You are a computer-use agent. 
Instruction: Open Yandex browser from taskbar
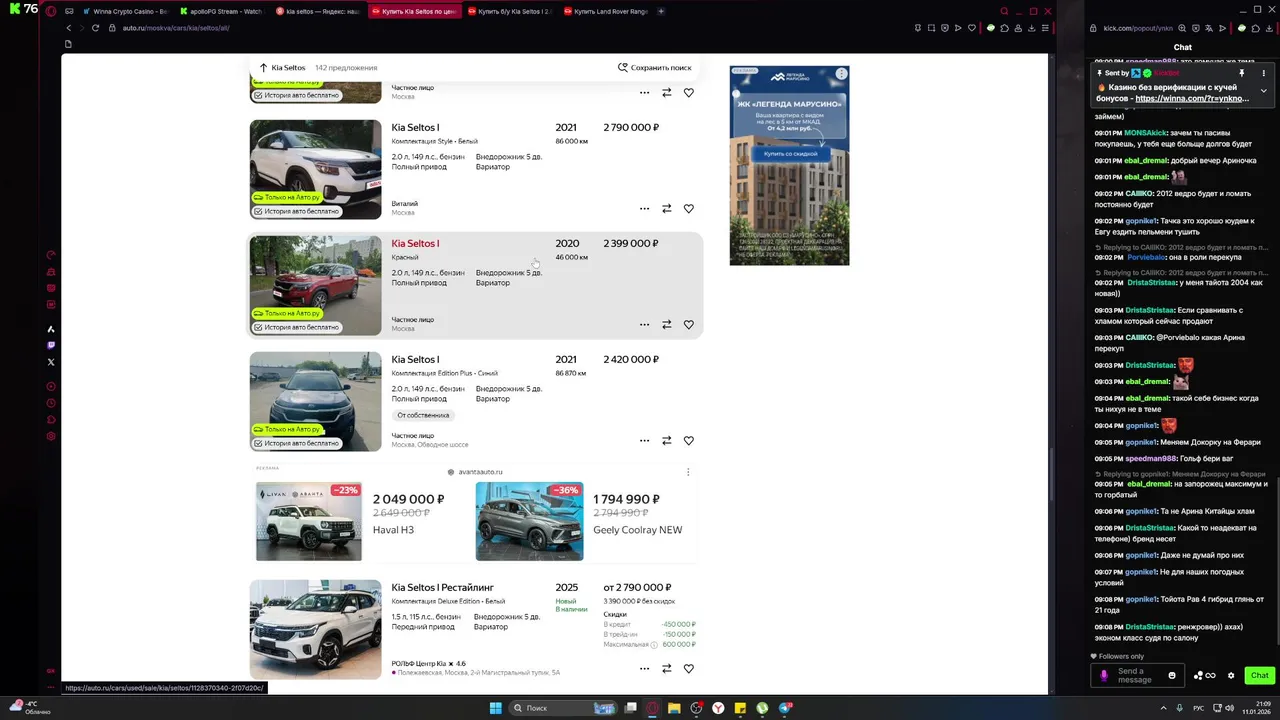pyautogui.click(x=718, y=708)
